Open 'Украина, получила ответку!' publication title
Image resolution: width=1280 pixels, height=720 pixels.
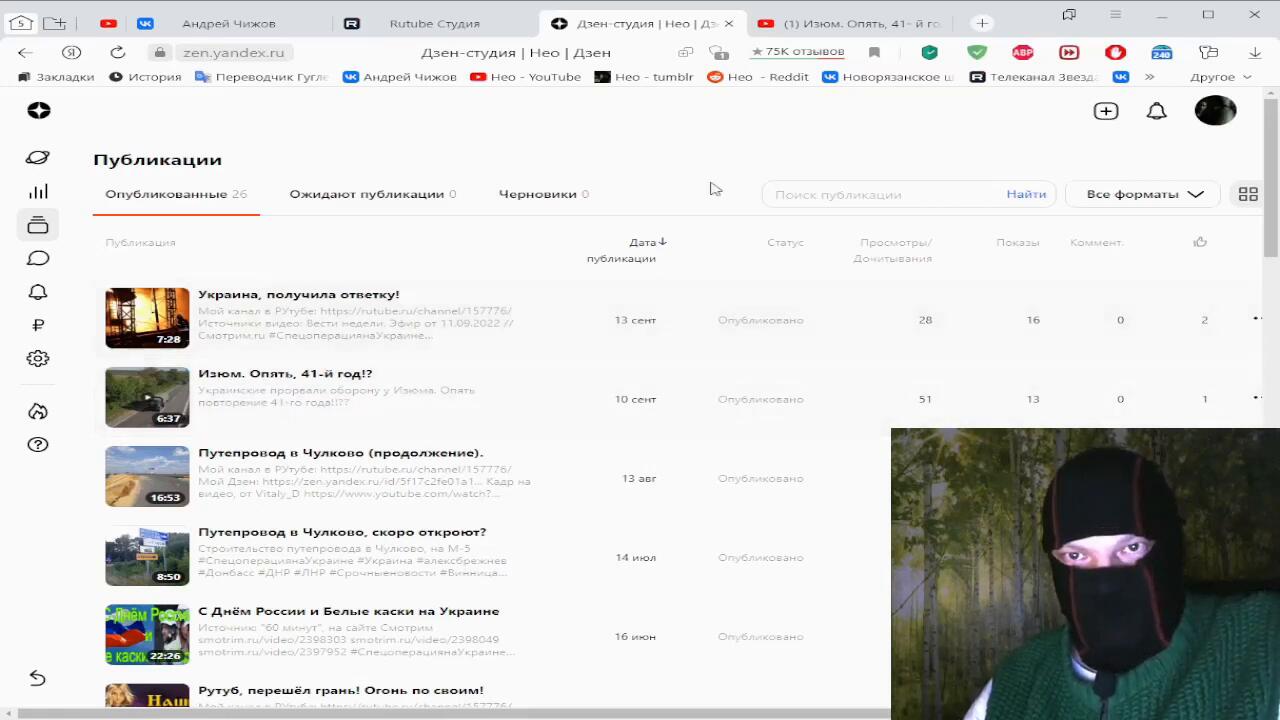298,295
